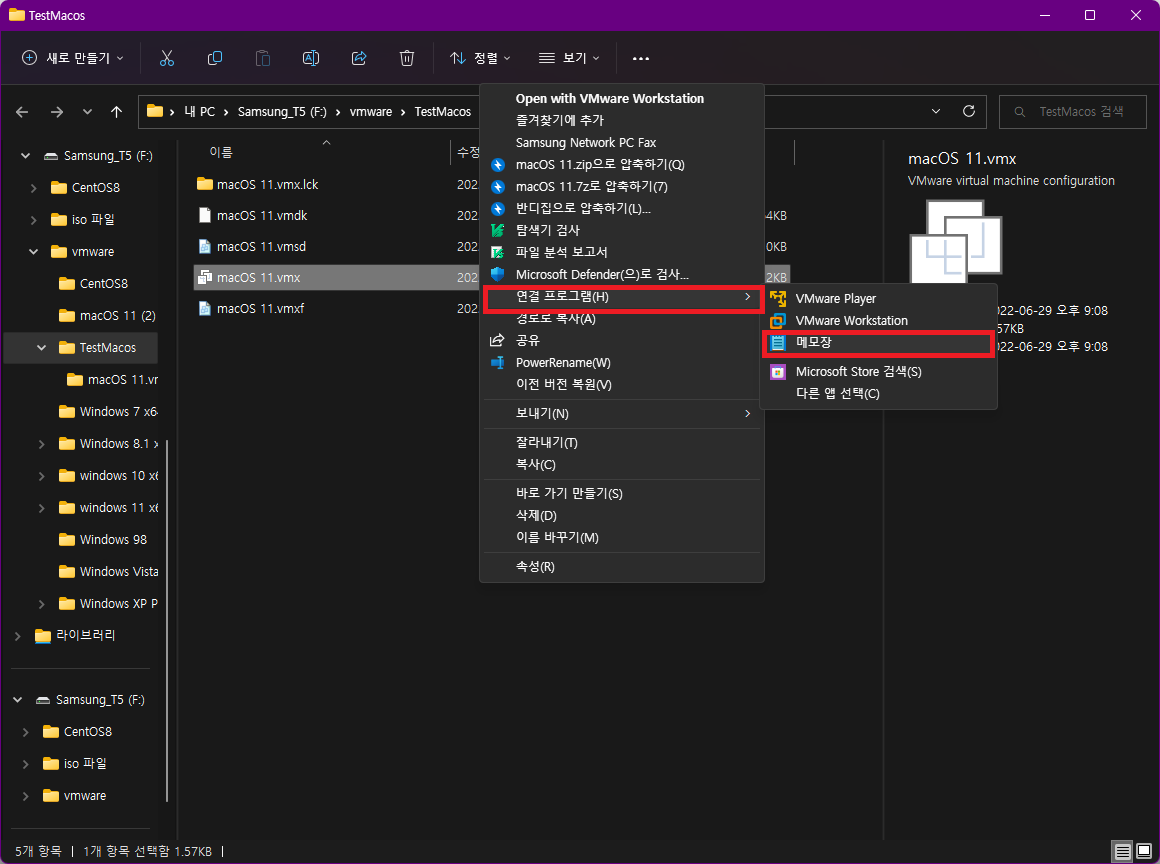Choose 이름 바꾸기(M) in context menu
This screenshot has width=1160, height=864.
click(x=621, y=538)
